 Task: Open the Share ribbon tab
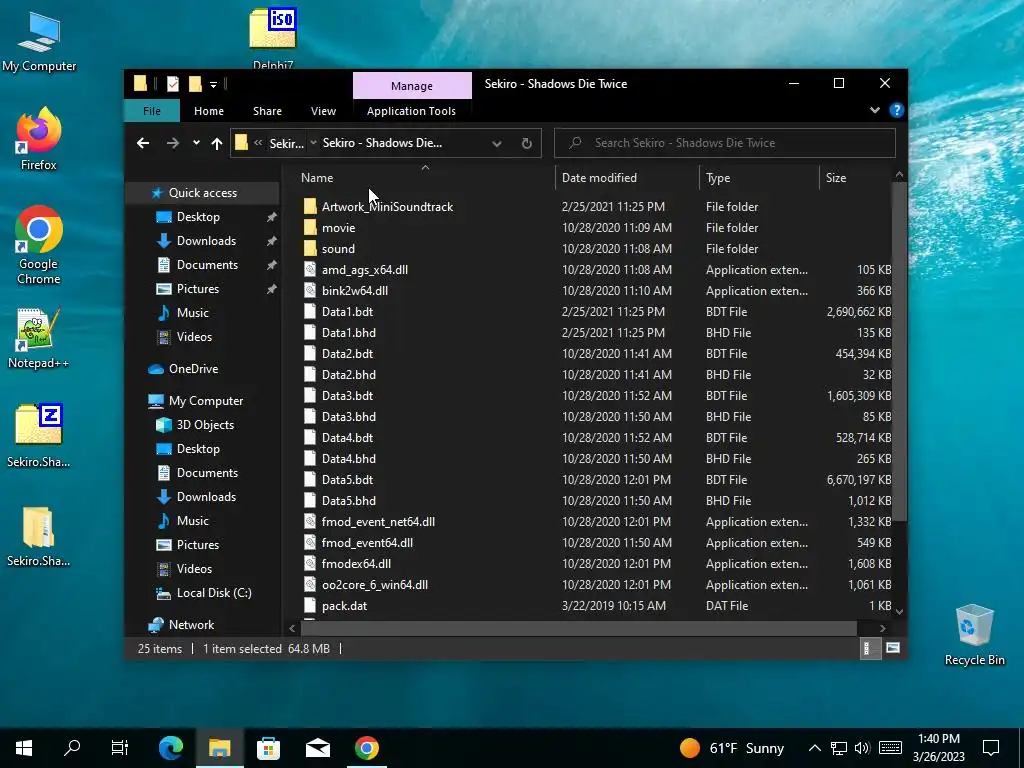[268, 111]
